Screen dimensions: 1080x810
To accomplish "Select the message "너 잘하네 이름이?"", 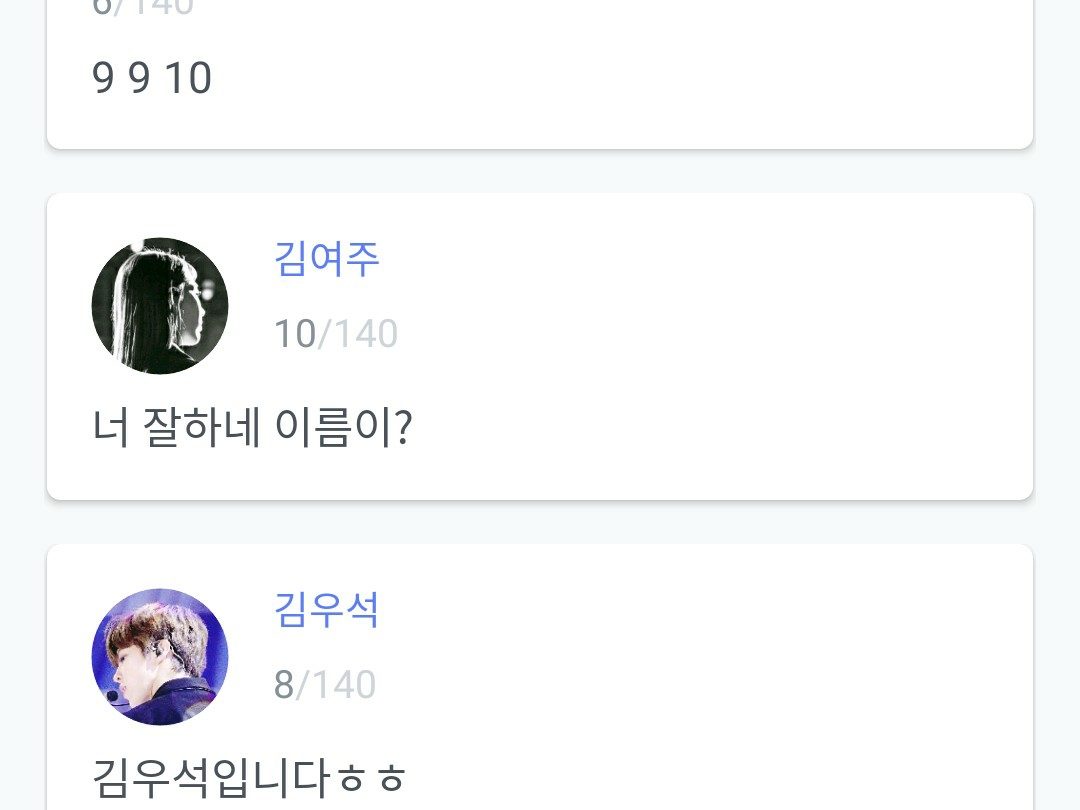I will 252,429.
